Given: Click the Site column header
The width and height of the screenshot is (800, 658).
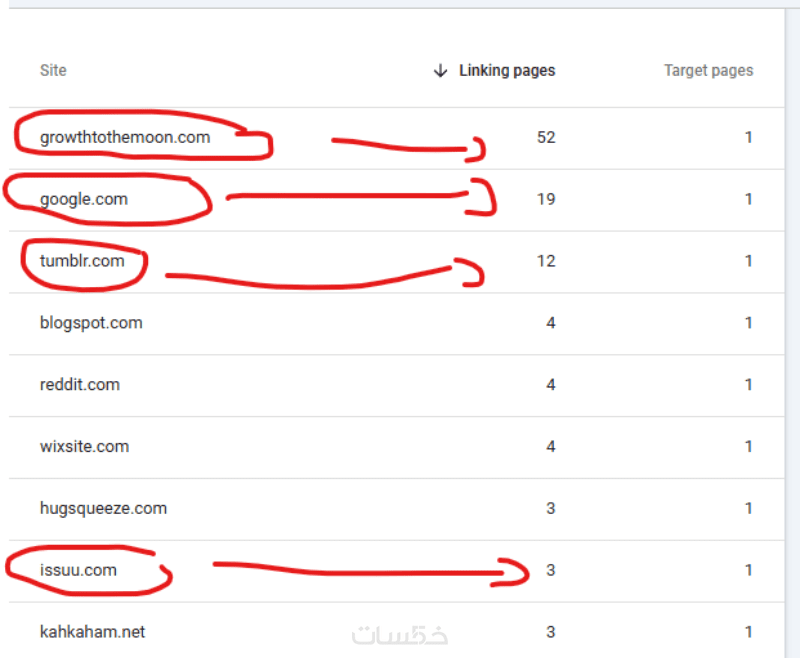Looking at the screenshot, I should coord(53,71).
